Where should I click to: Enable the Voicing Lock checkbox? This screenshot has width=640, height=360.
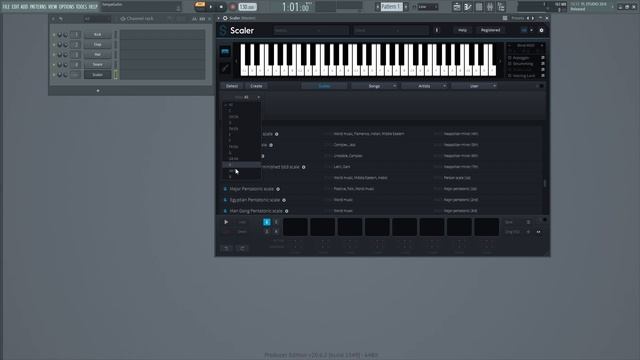(510, 76)
